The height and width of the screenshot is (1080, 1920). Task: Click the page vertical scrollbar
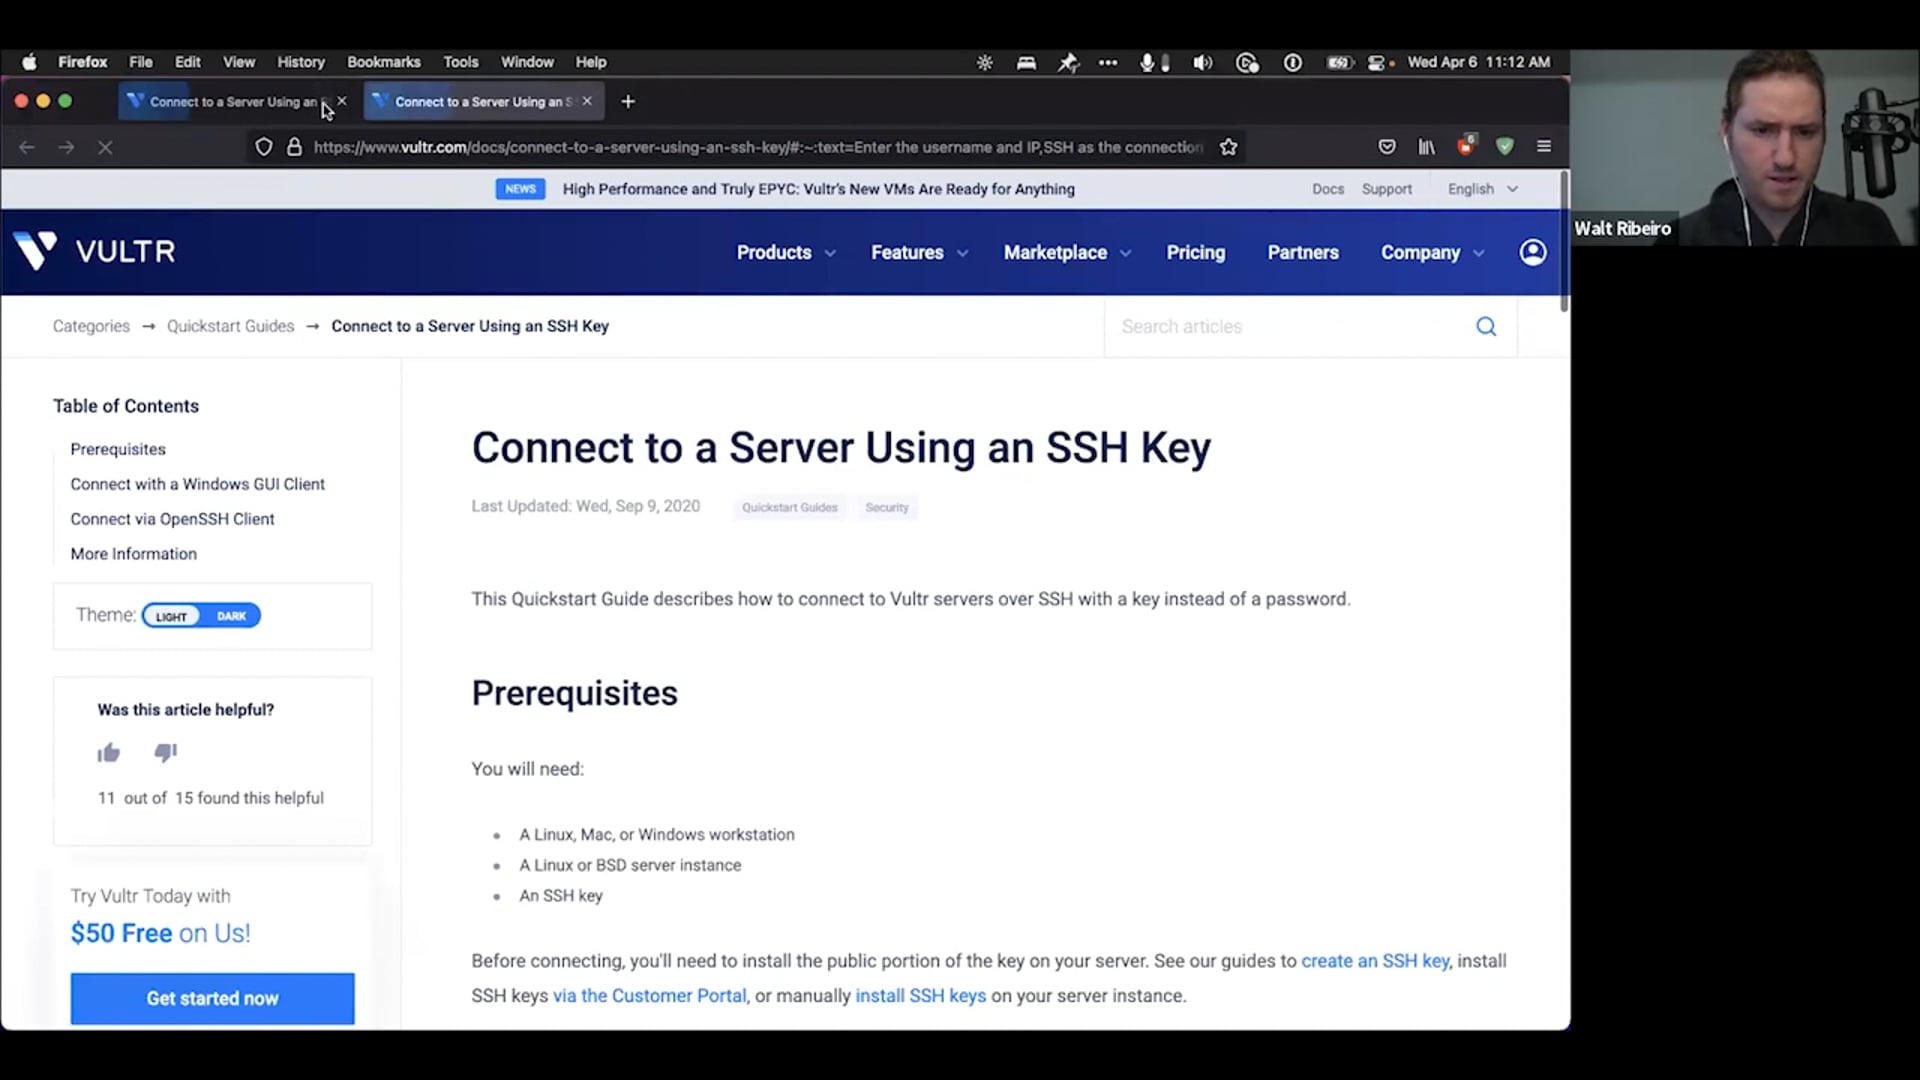[x=1563, y=240]
